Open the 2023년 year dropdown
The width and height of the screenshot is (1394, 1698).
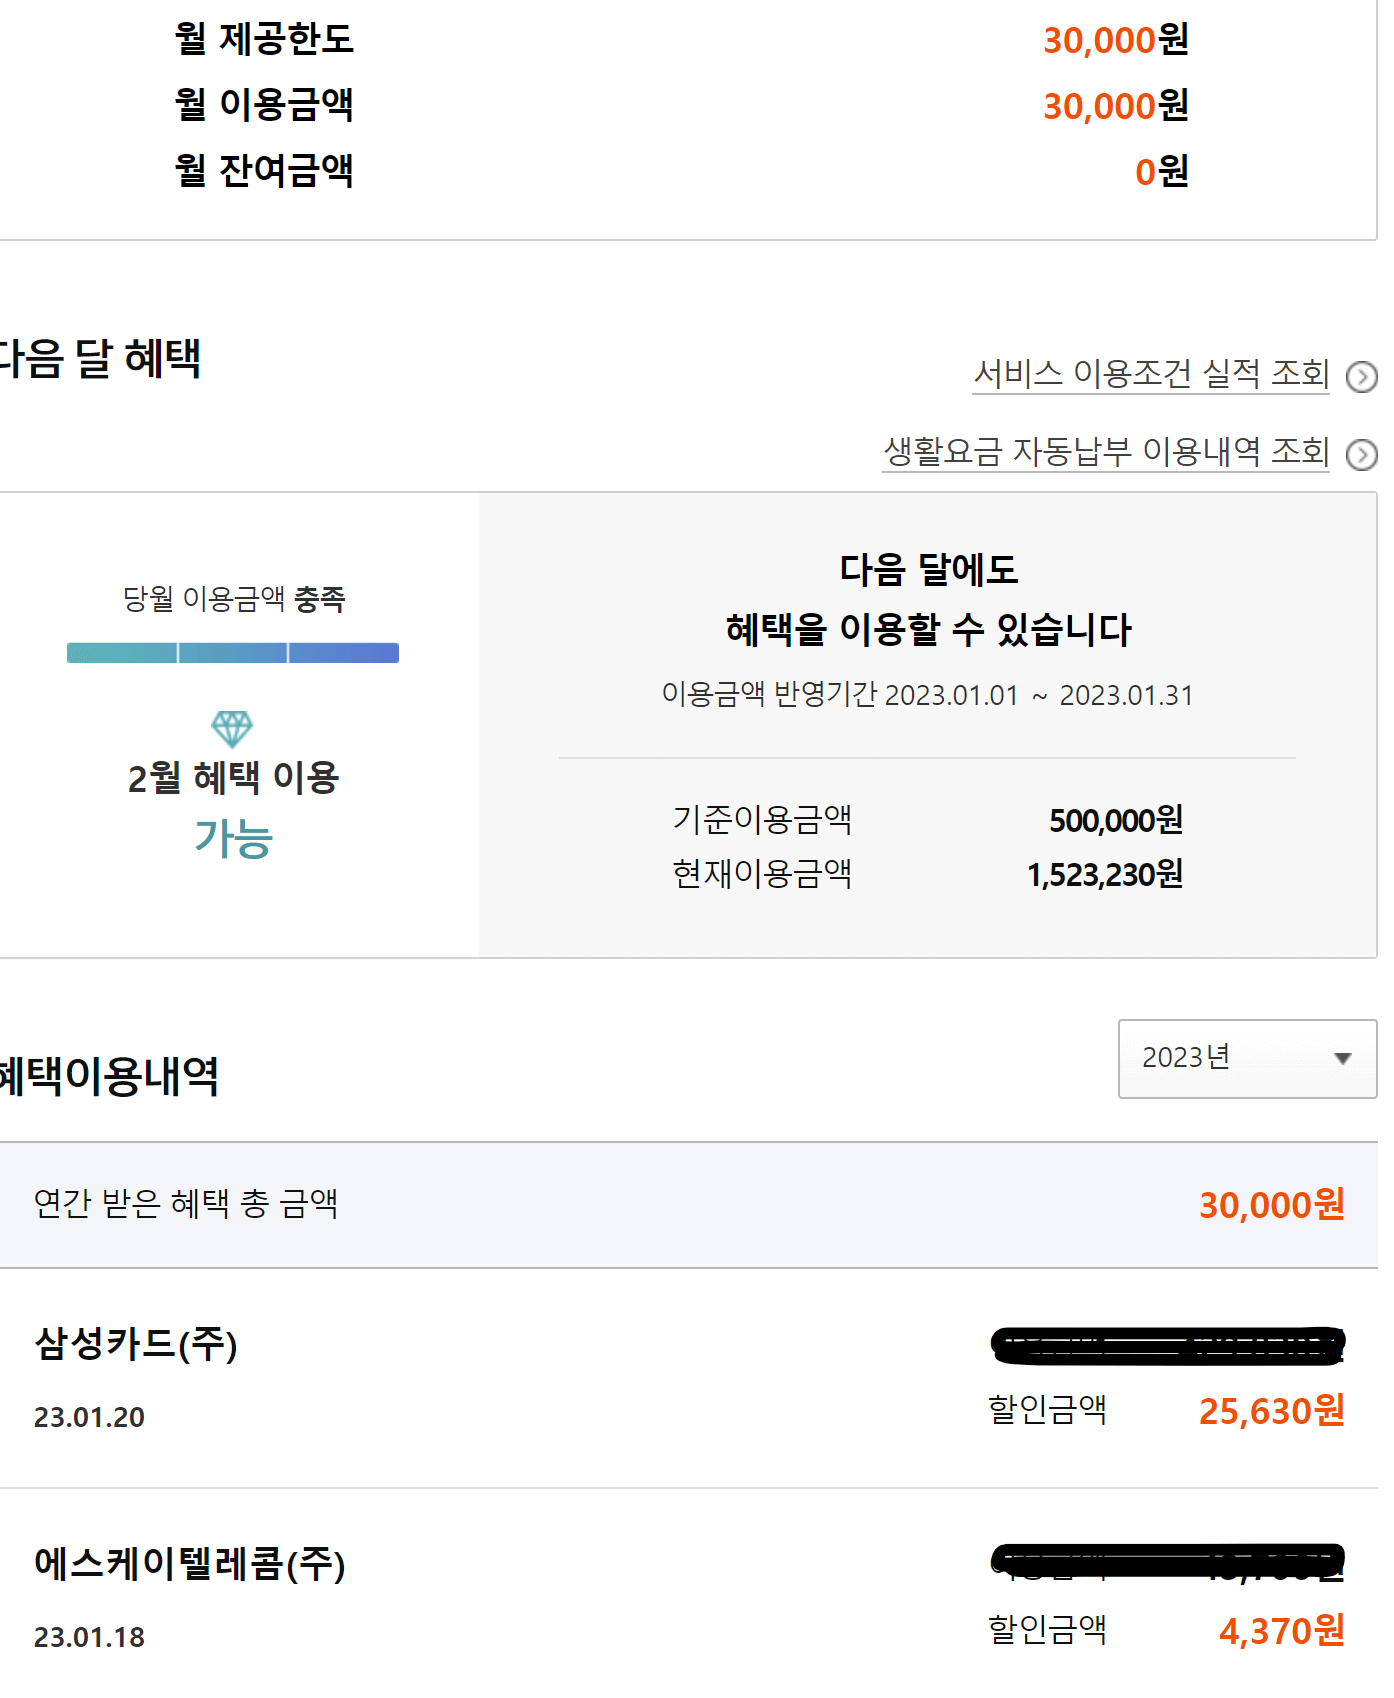[1246, 1059]
